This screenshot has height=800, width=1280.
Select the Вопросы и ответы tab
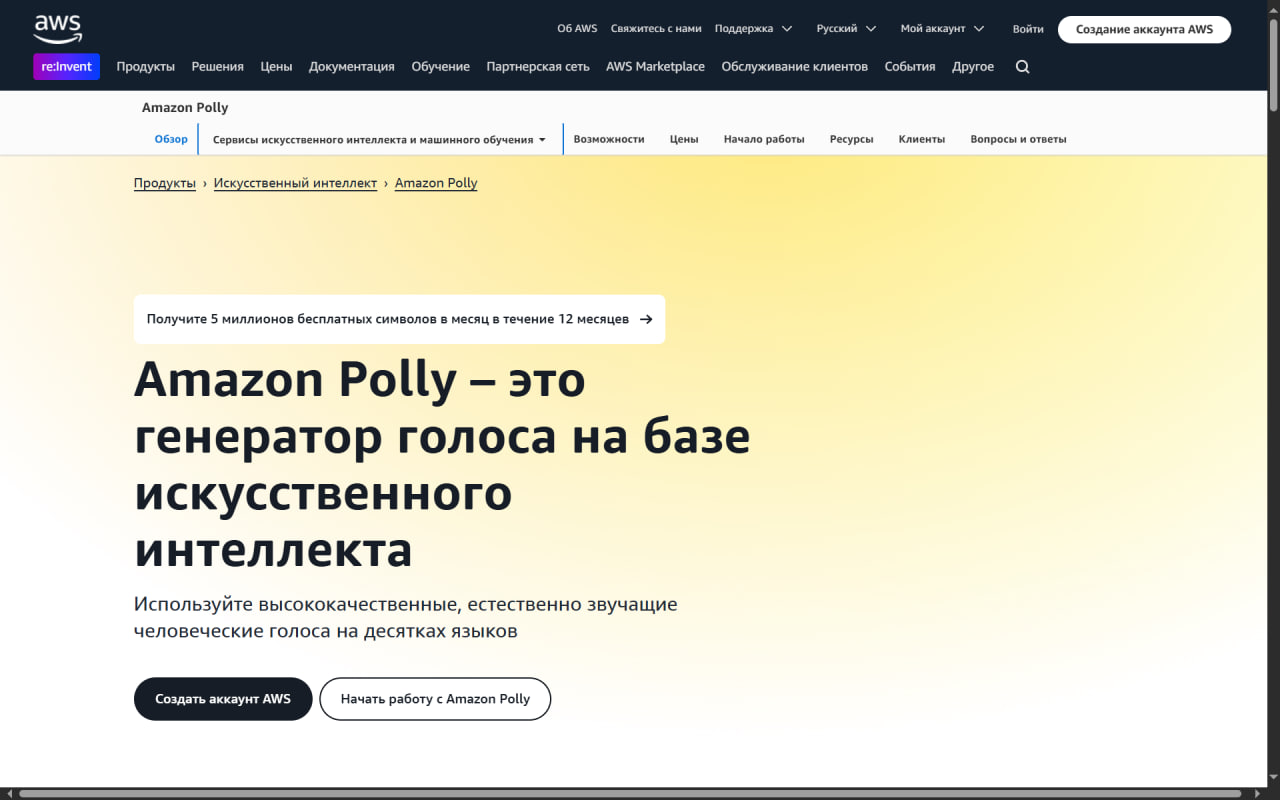click(x=1017, y=140)
